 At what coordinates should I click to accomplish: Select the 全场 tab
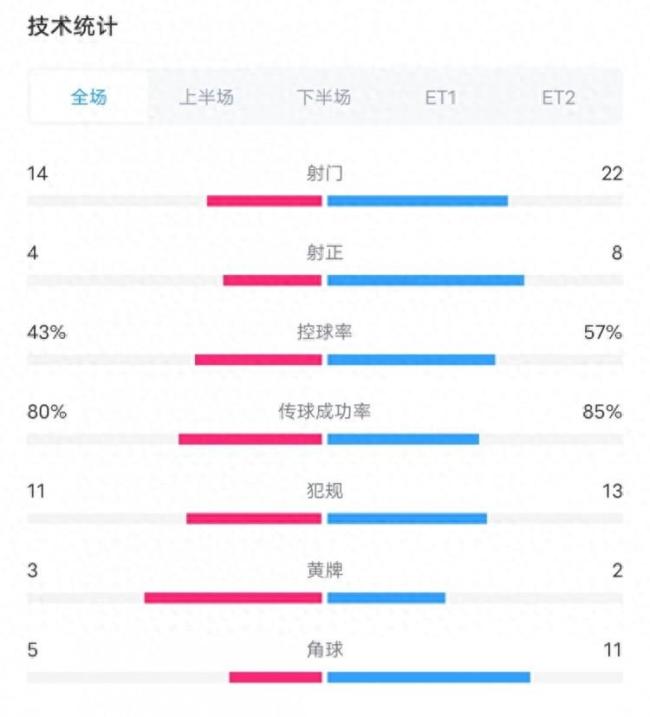click(88, 97)
